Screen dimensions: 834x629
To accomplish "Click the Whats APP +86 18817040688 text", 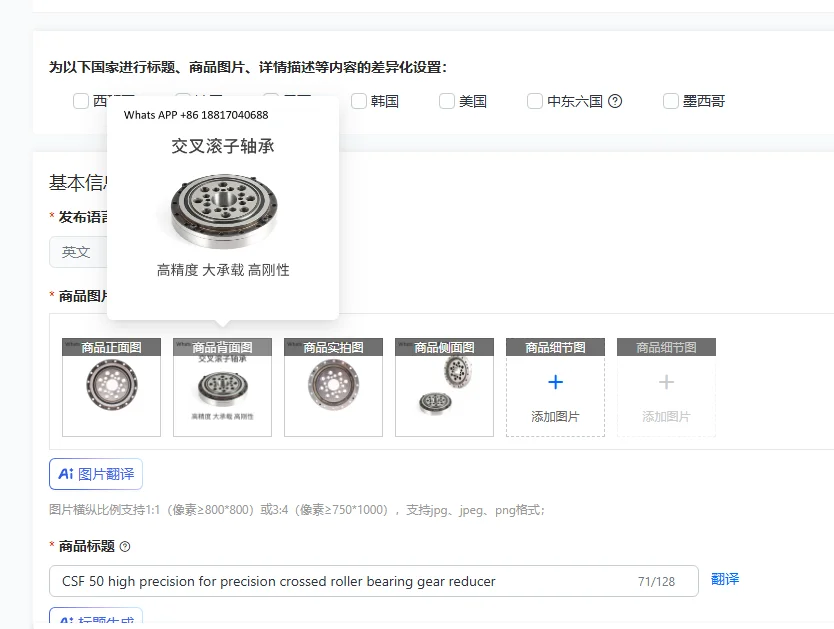I will (x=196, y=115).
